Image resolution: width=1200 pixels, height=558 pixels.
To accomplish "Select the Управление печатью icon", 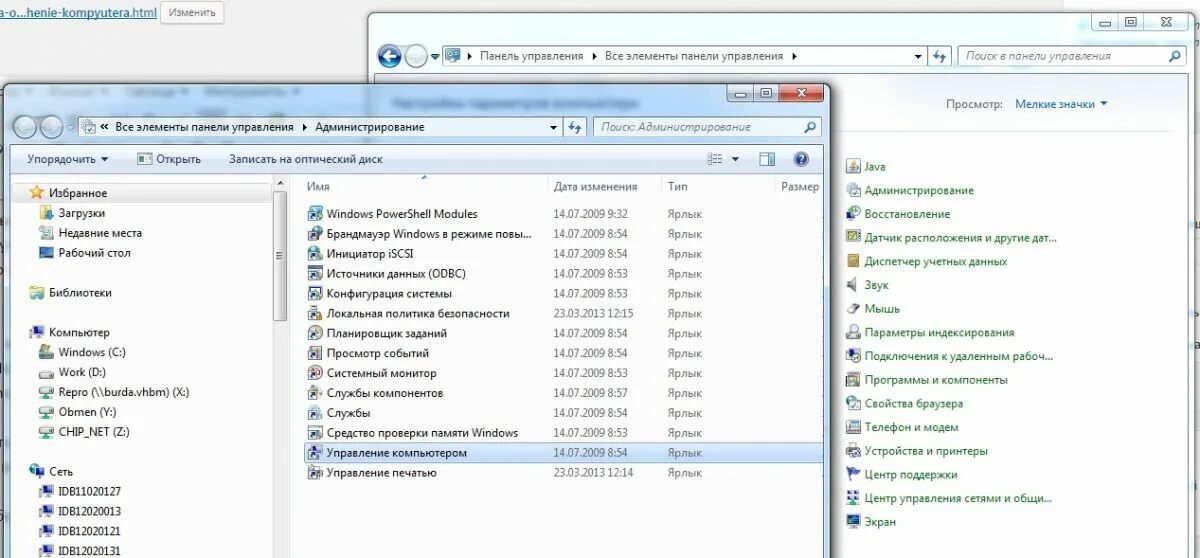I will click(315, 473).
